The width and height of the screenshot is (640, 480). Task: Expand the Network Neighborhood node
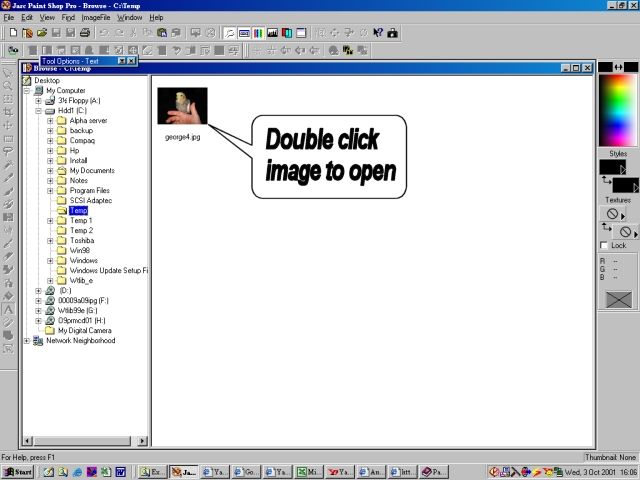[x=26, y=341]
